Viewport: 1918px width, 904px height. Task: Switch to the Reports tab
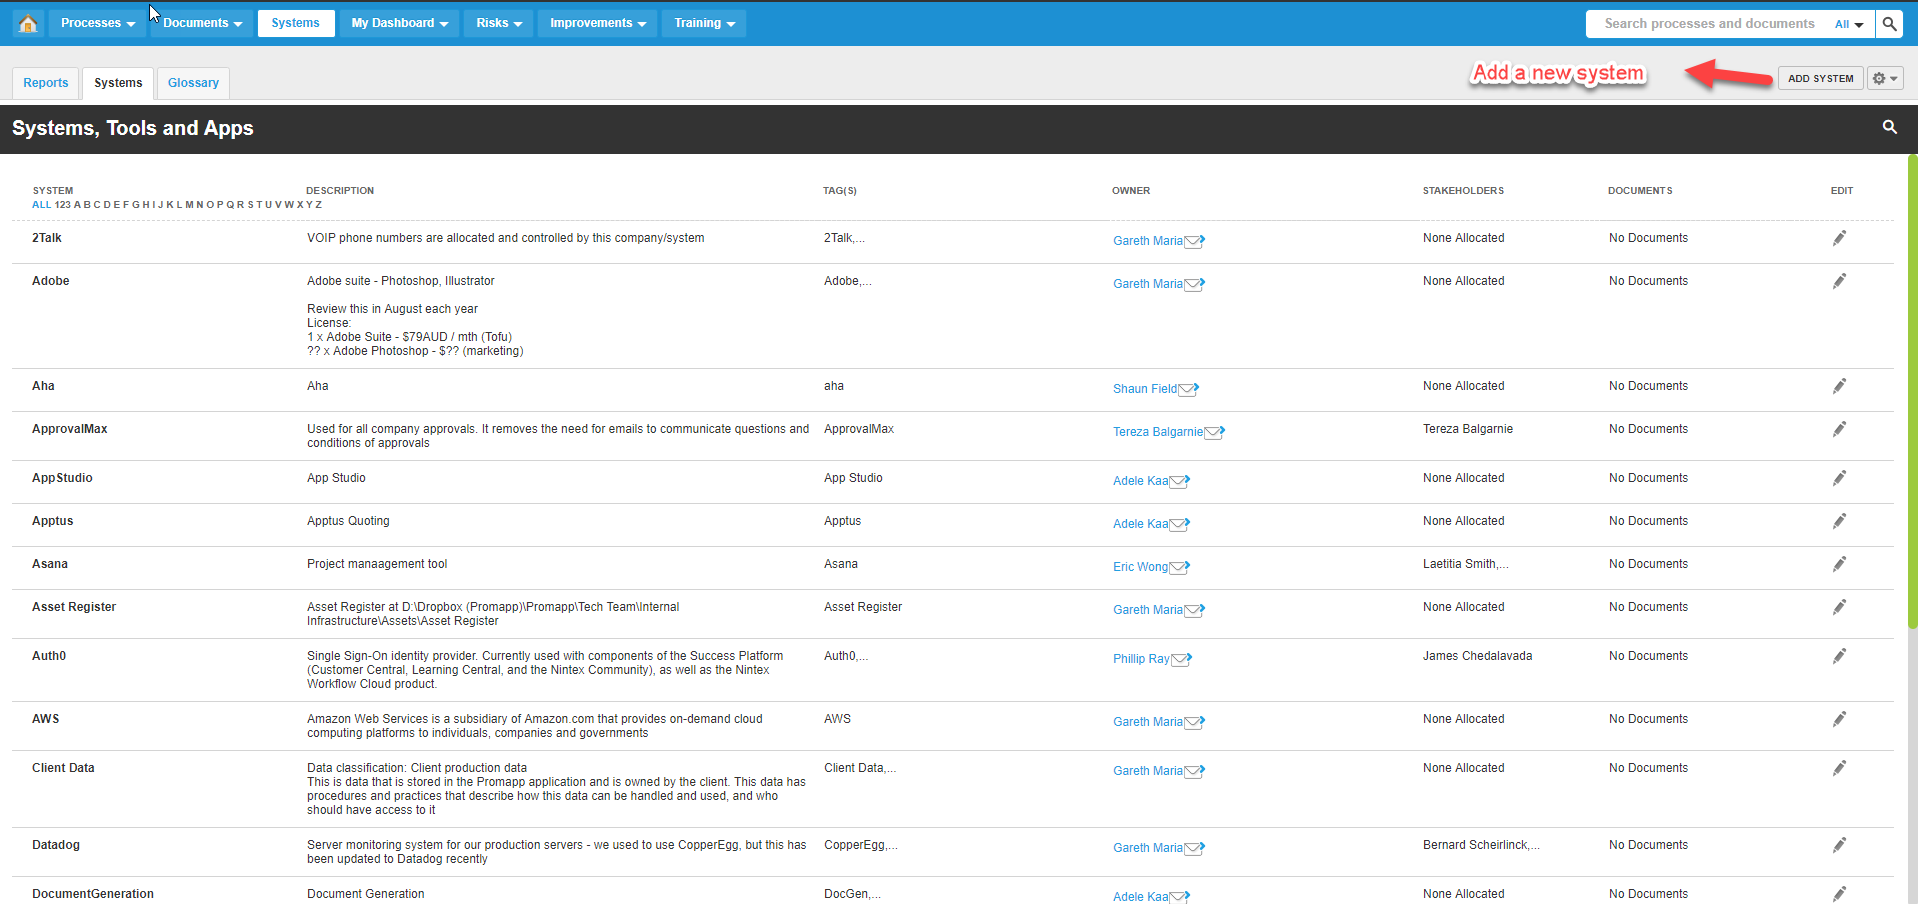tap(46, 83)
